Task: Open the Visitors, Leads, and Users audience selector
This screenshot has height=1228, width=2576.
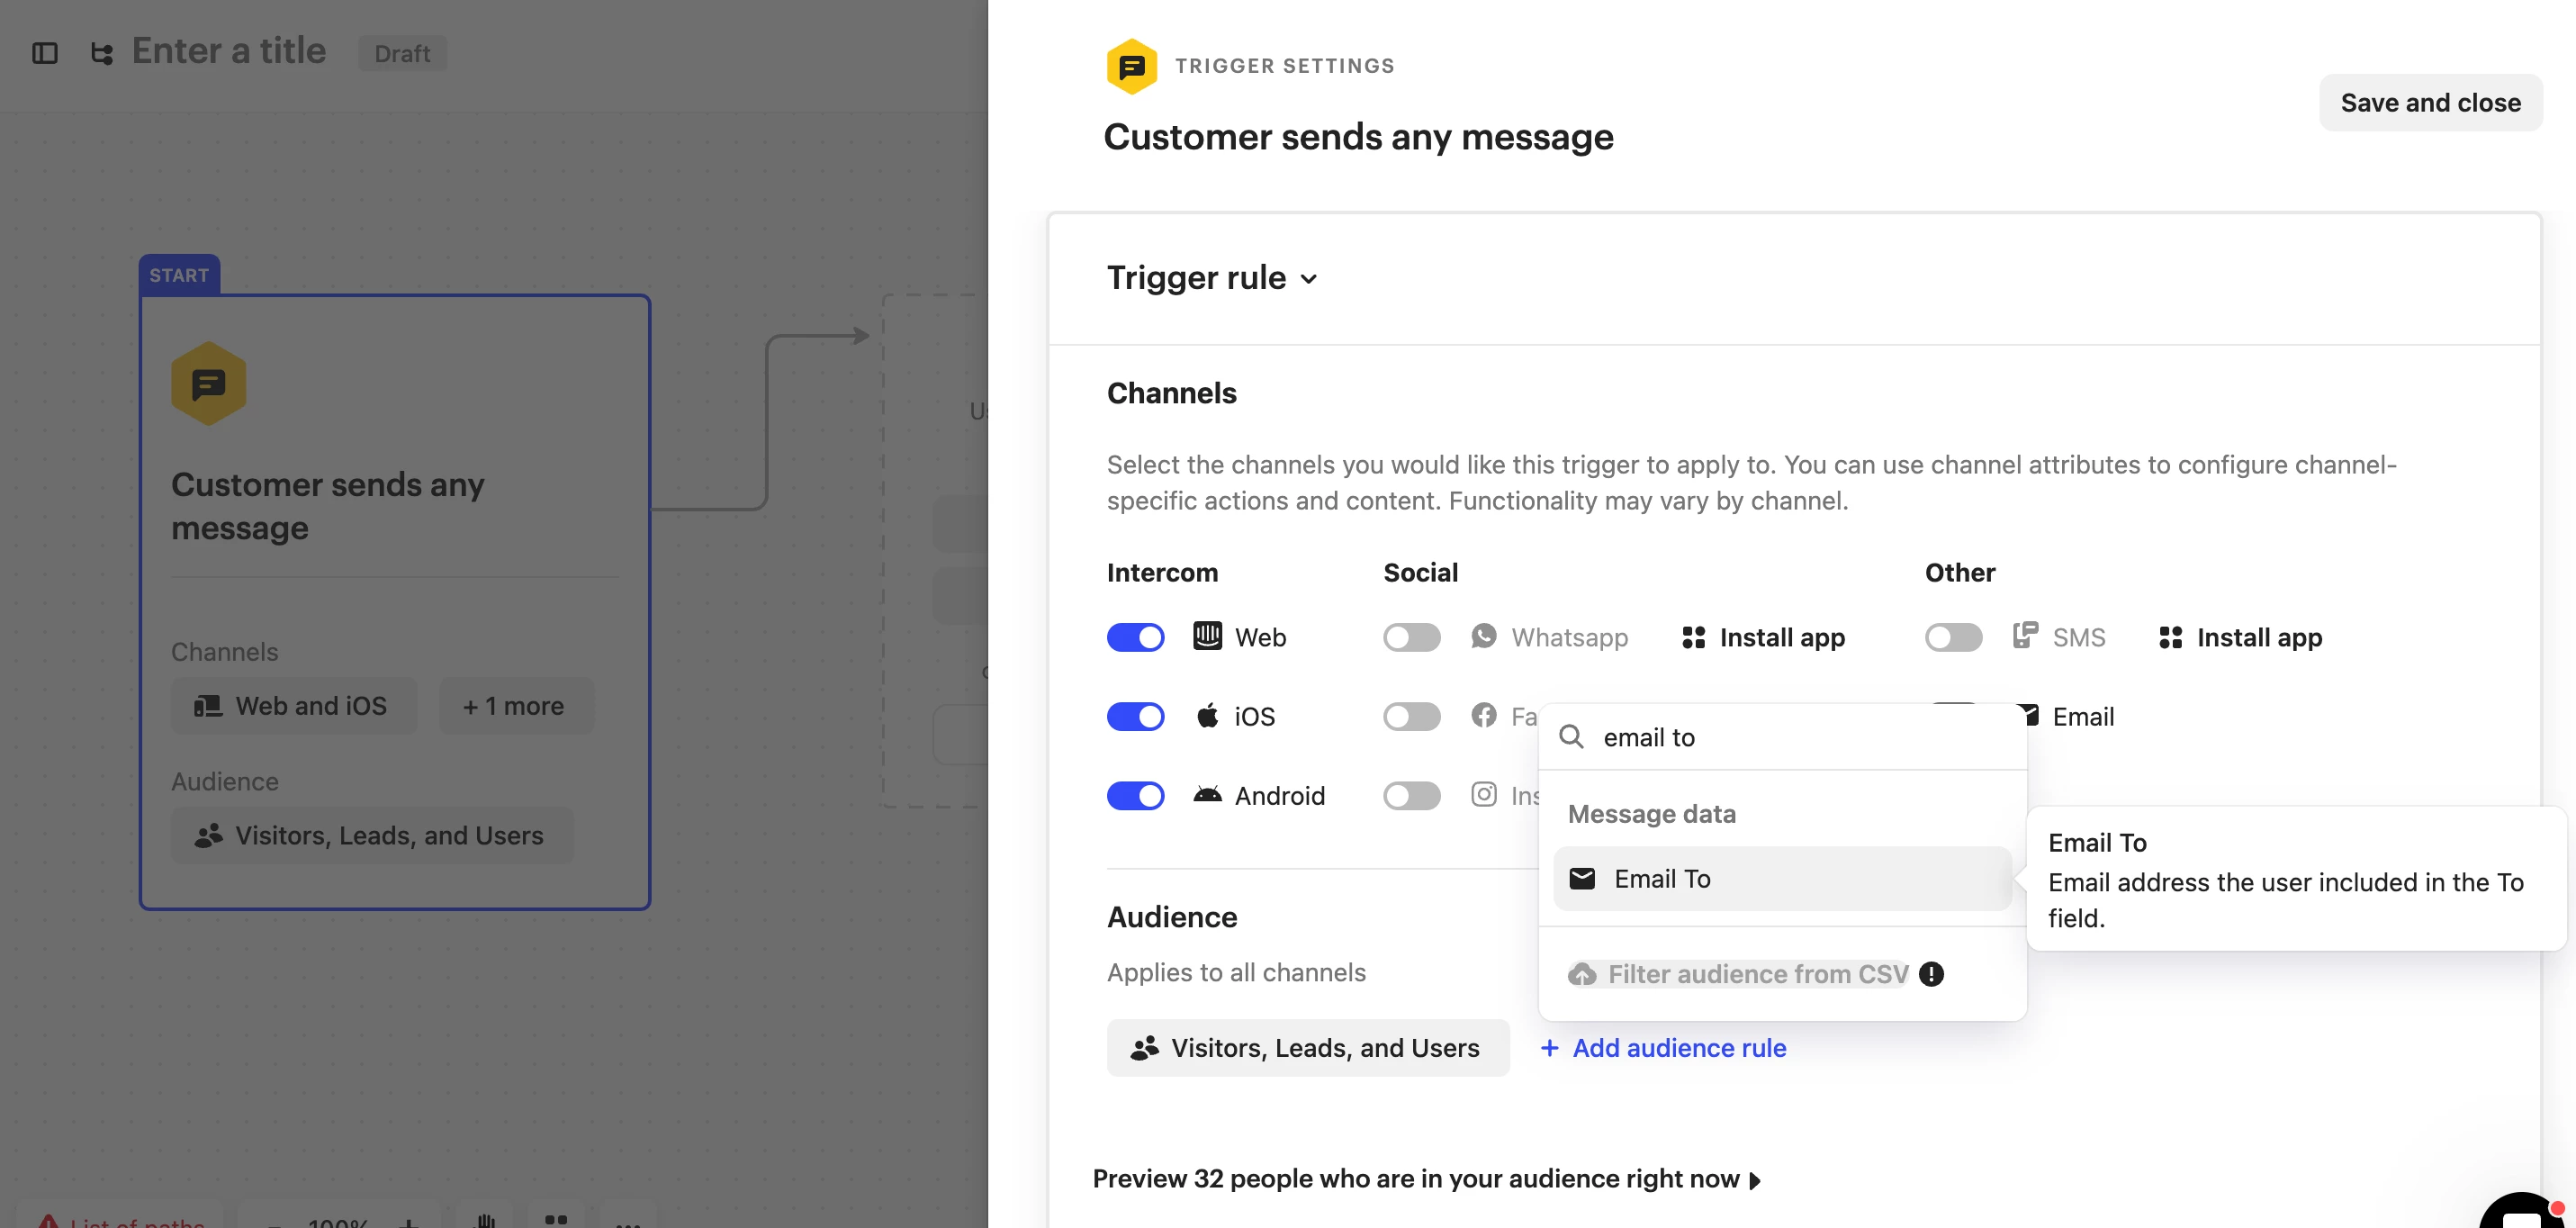Action: coord(1307,1048)
